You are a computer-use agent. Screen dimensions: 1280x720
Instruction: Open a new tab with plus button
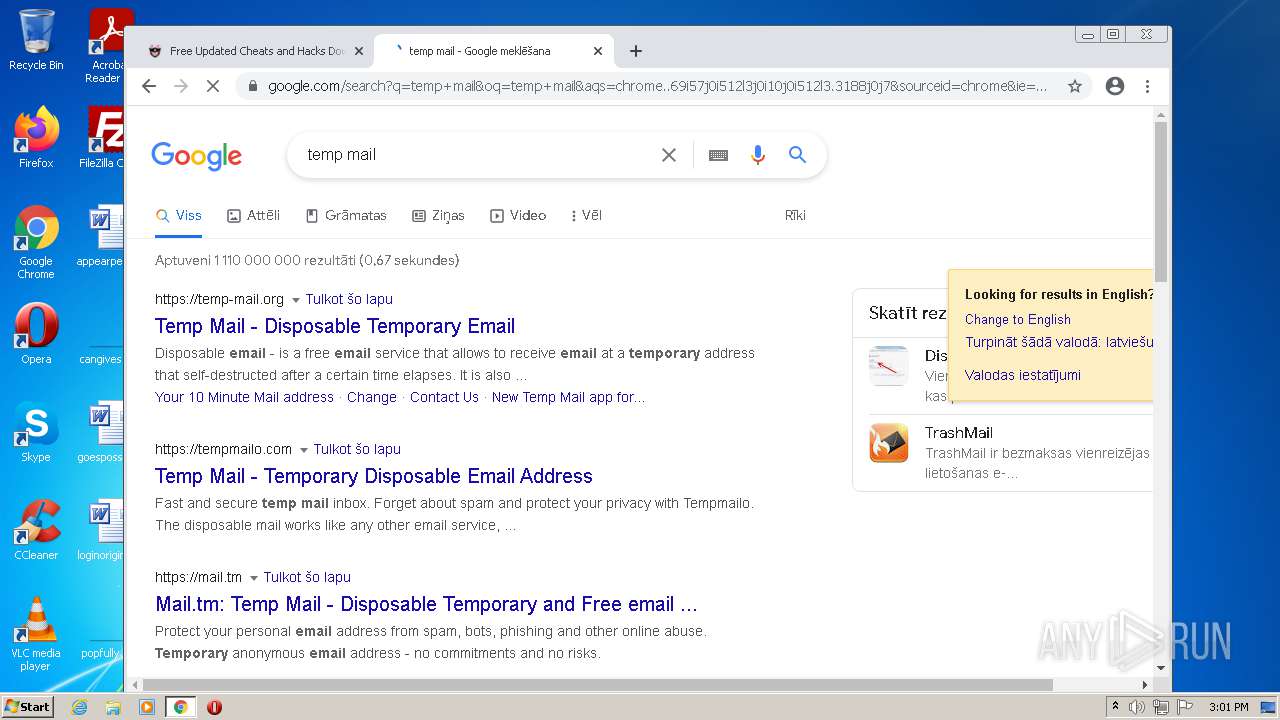point(636,51)
